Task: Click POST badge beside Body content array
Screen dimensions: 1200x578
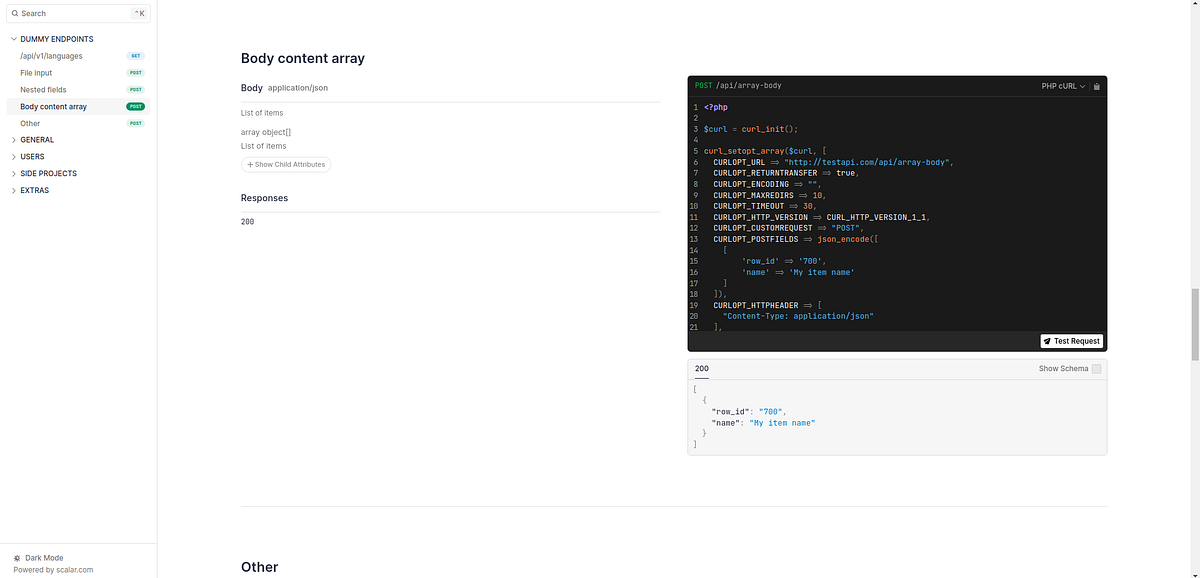Action: coord(135,106)
